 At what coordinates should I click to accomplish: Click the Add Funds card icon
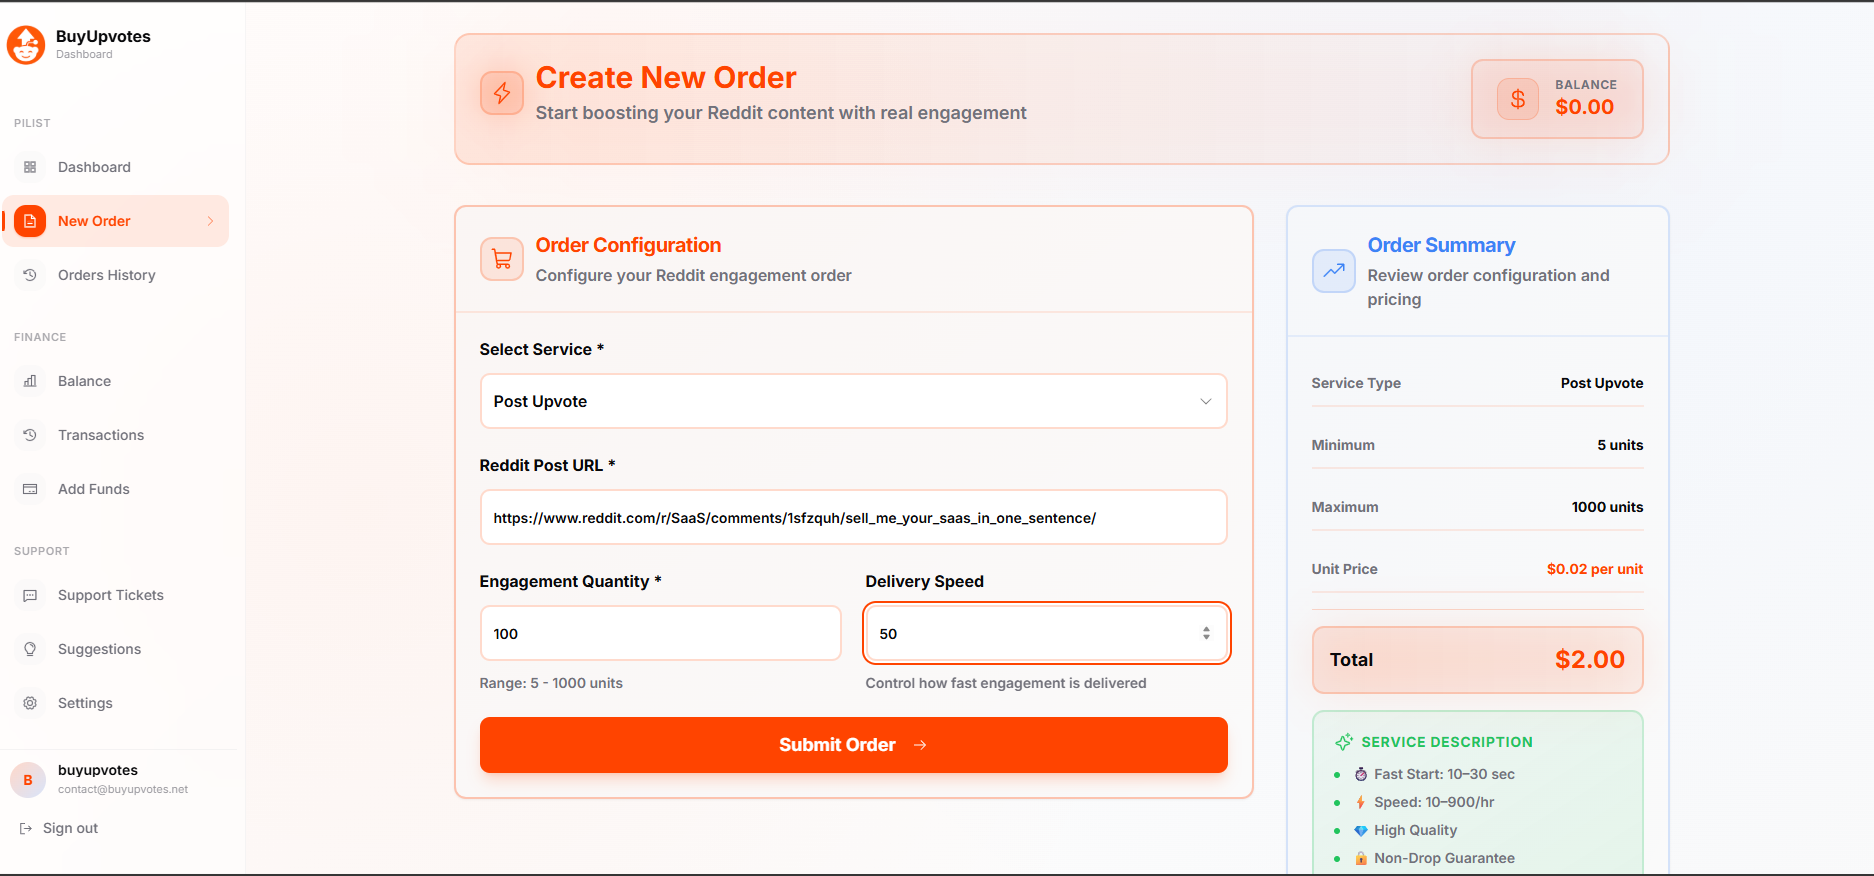pos(30,489)
